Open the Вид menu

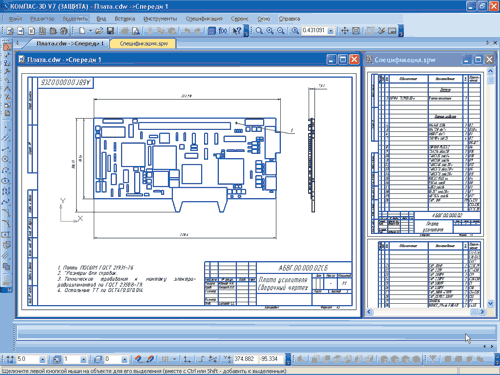click(101, 19)
